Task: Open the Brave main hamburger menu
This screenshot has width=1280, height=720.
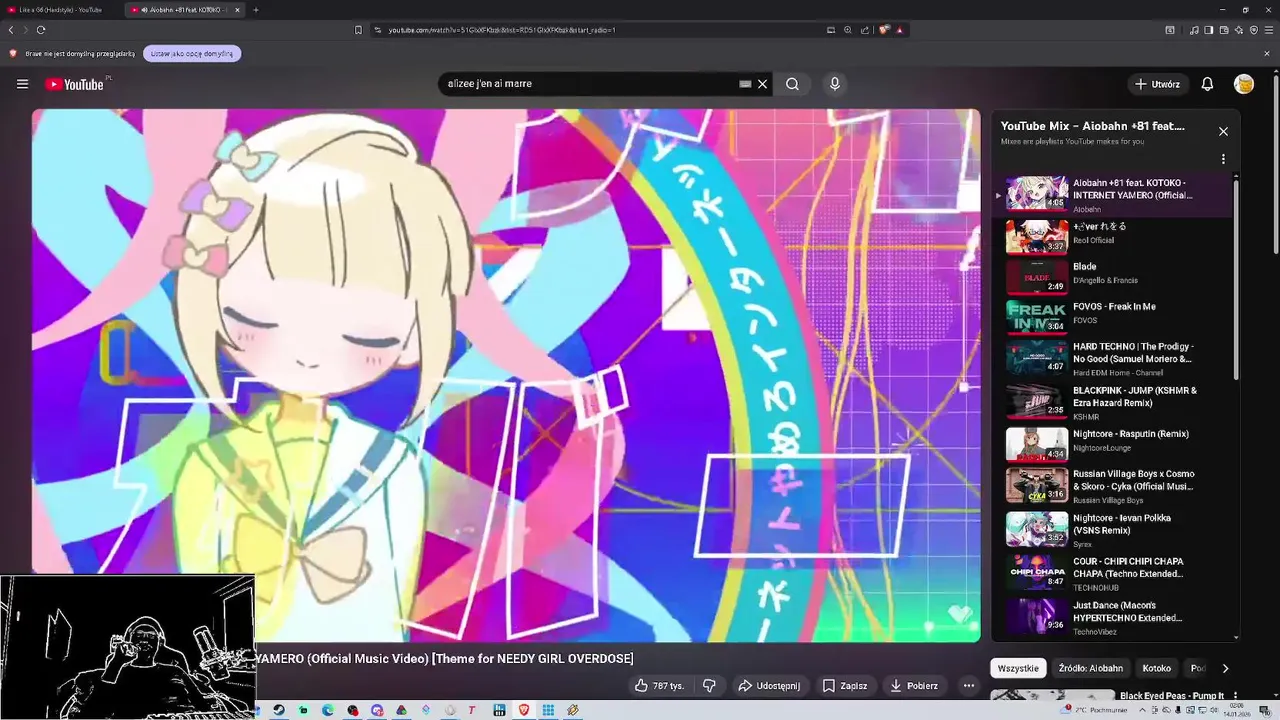Action: coord(1269,30)
